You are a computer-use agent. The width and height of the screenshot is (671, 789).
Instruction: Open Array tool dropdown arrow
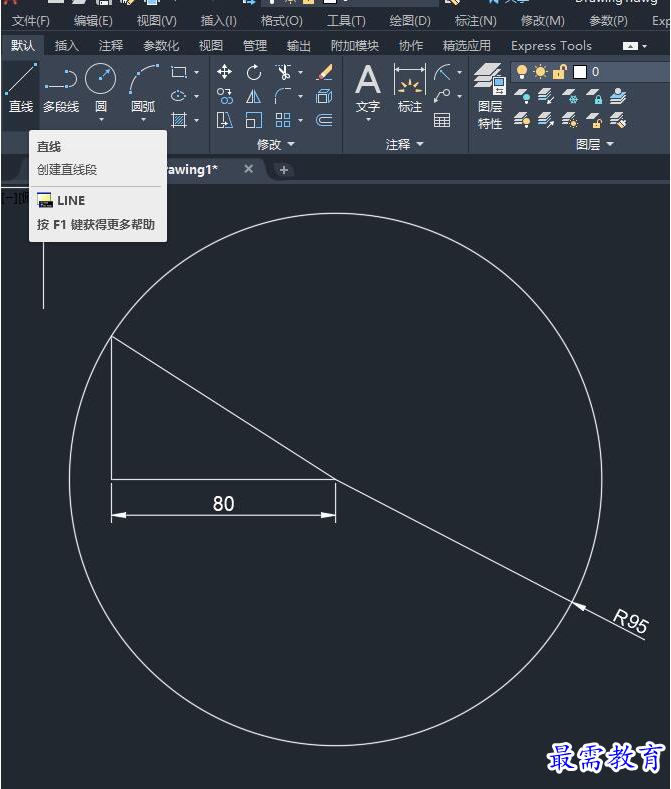[x=301, y=120]
